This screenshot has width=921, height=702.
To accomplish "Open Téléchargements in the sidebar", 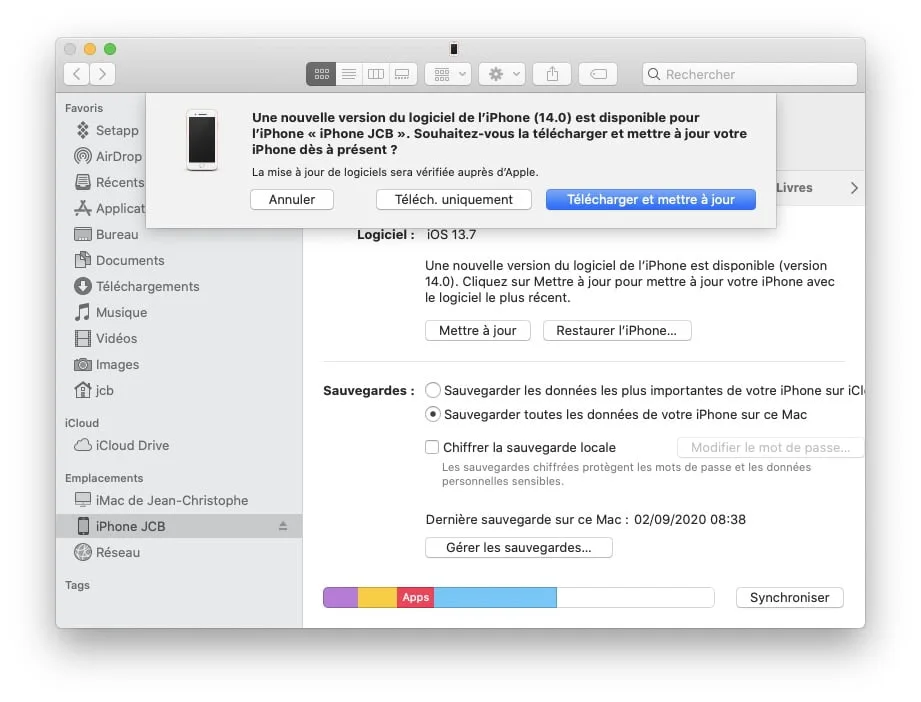I will pyautogui.click(x=137, y=286).
